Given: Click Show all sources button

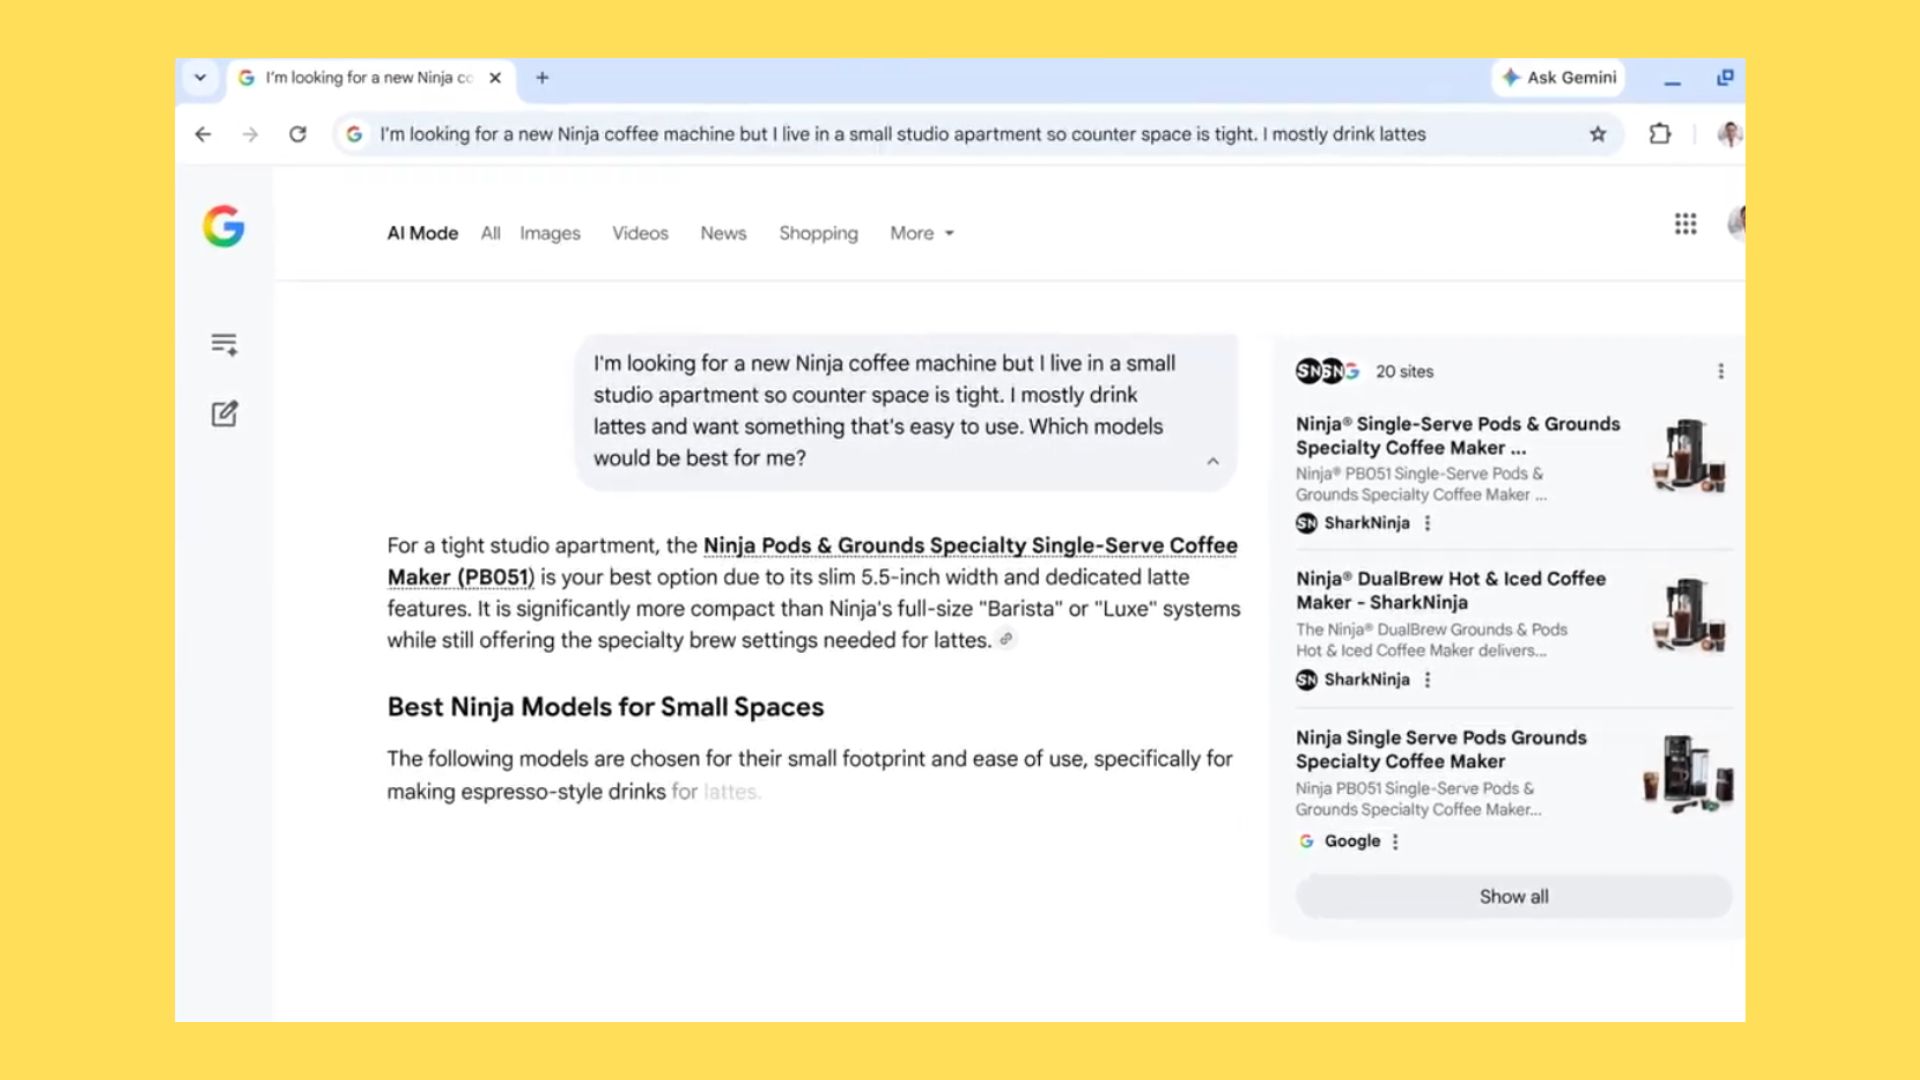Looking at the screenshot, I should 1513,897.
